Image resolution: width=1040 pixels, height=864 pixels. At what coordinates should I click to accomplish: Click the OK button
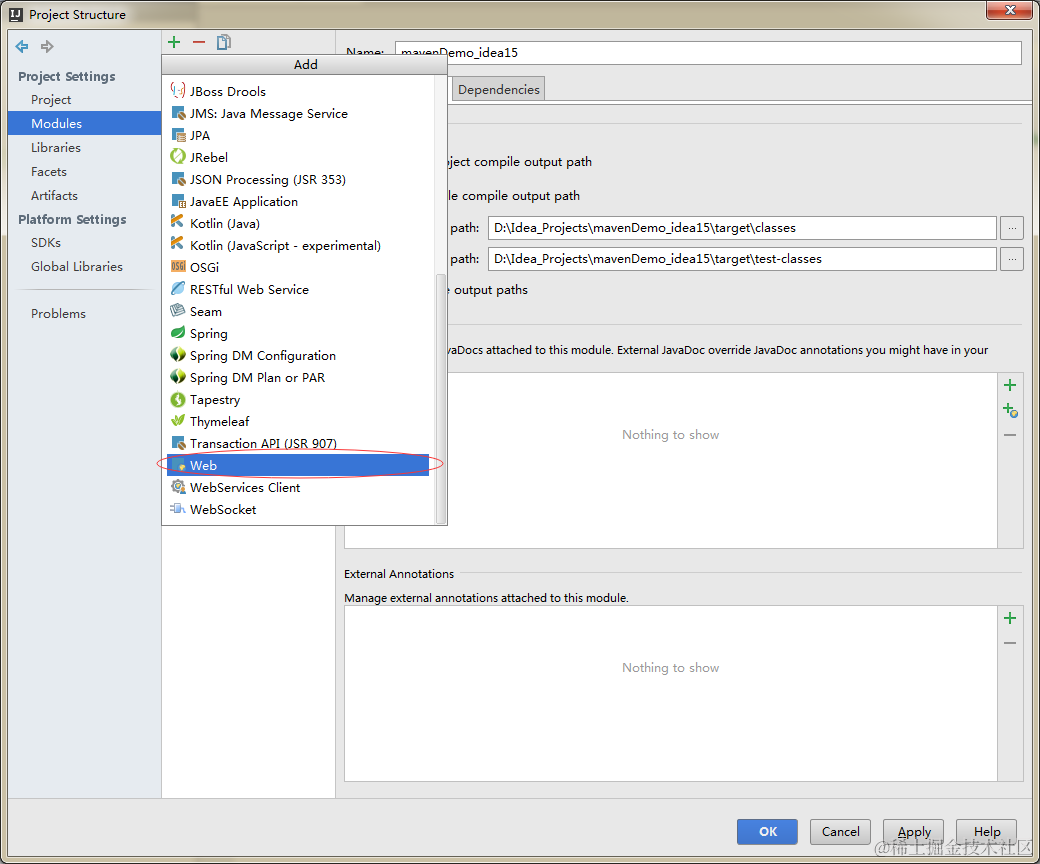(767, 832)
